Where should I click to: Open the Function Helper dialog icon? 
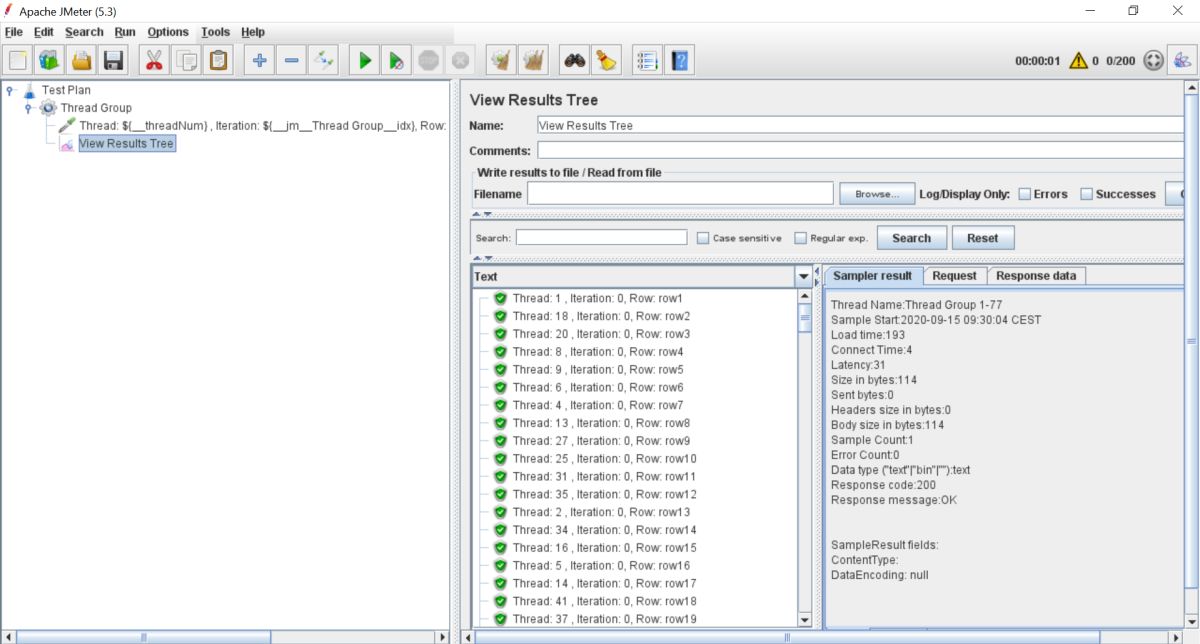click(x=647, y=60)
